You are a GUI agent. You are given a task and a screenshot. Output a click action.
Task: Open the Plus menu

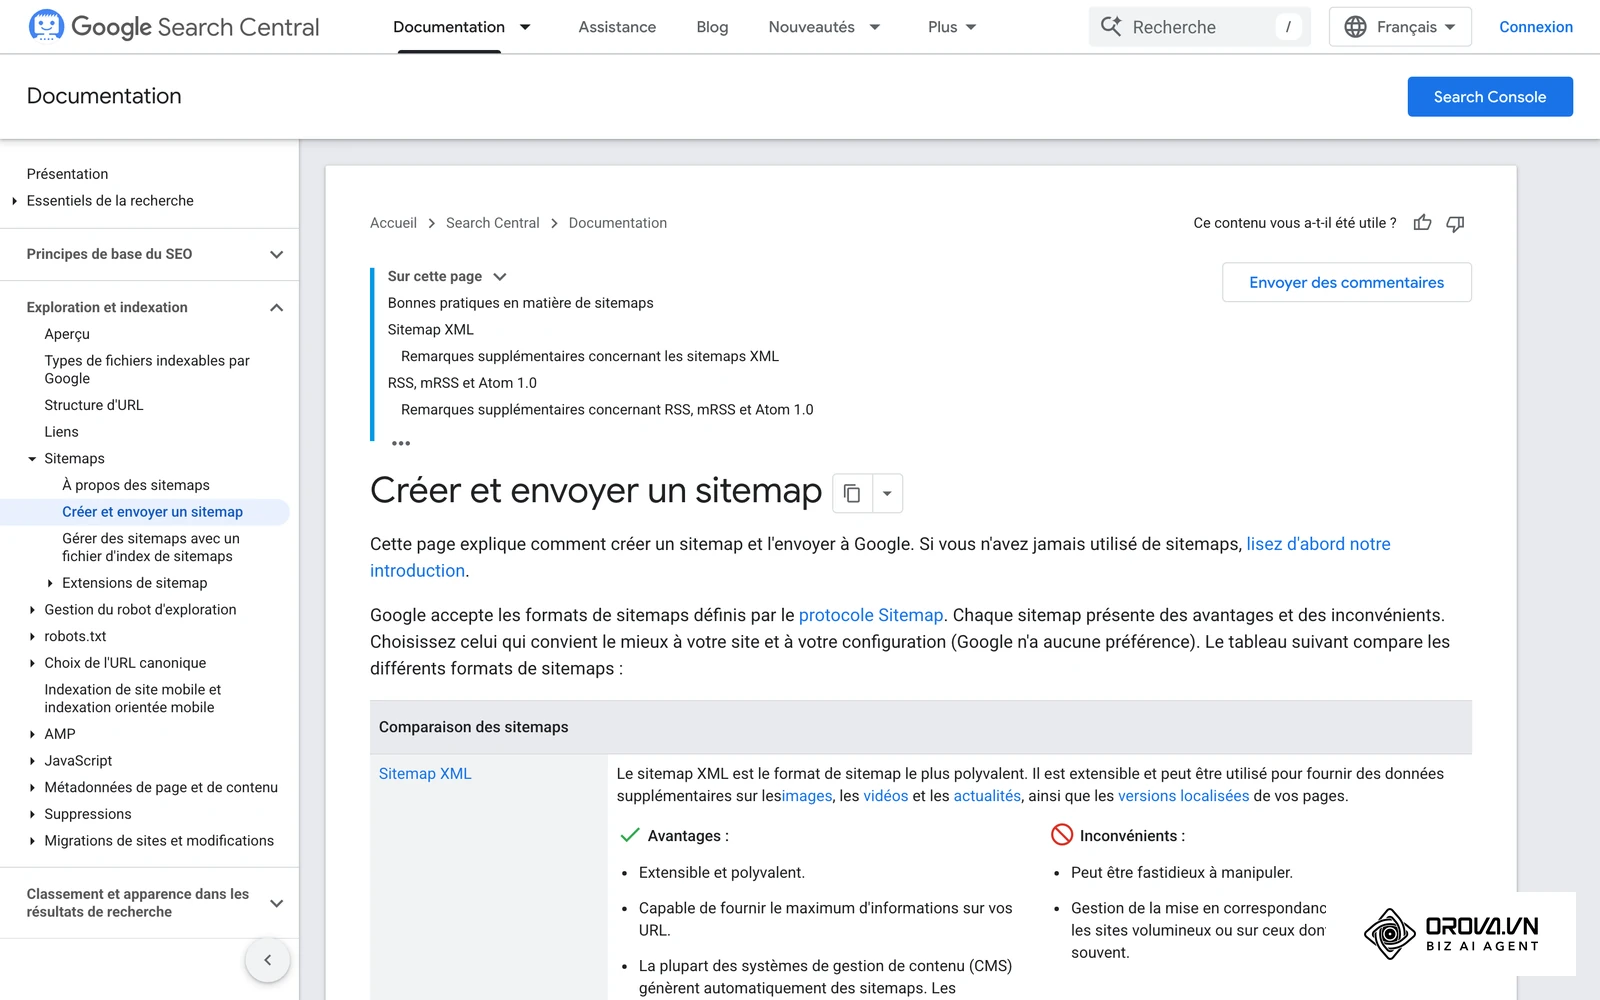pos(951,27)
